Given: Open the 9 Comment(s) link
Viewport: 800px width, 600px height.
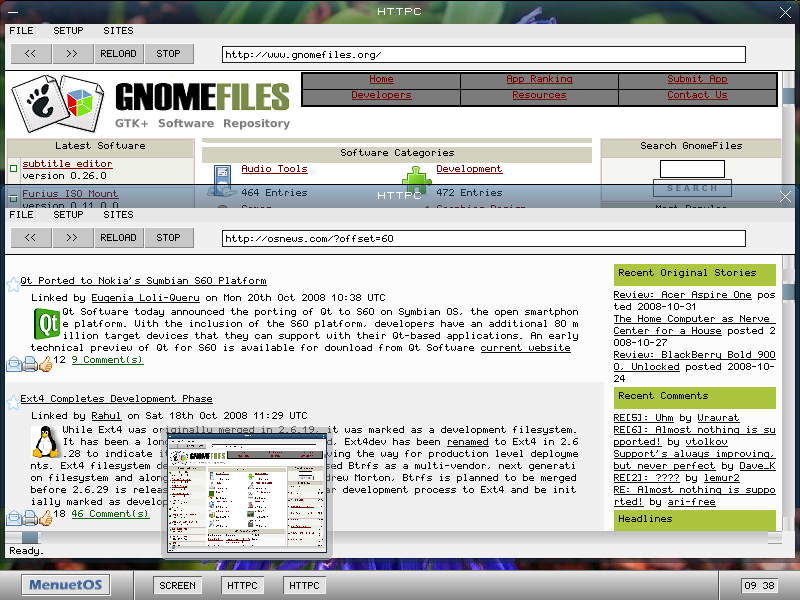Looking at the screenshot, I should [107, 360].
